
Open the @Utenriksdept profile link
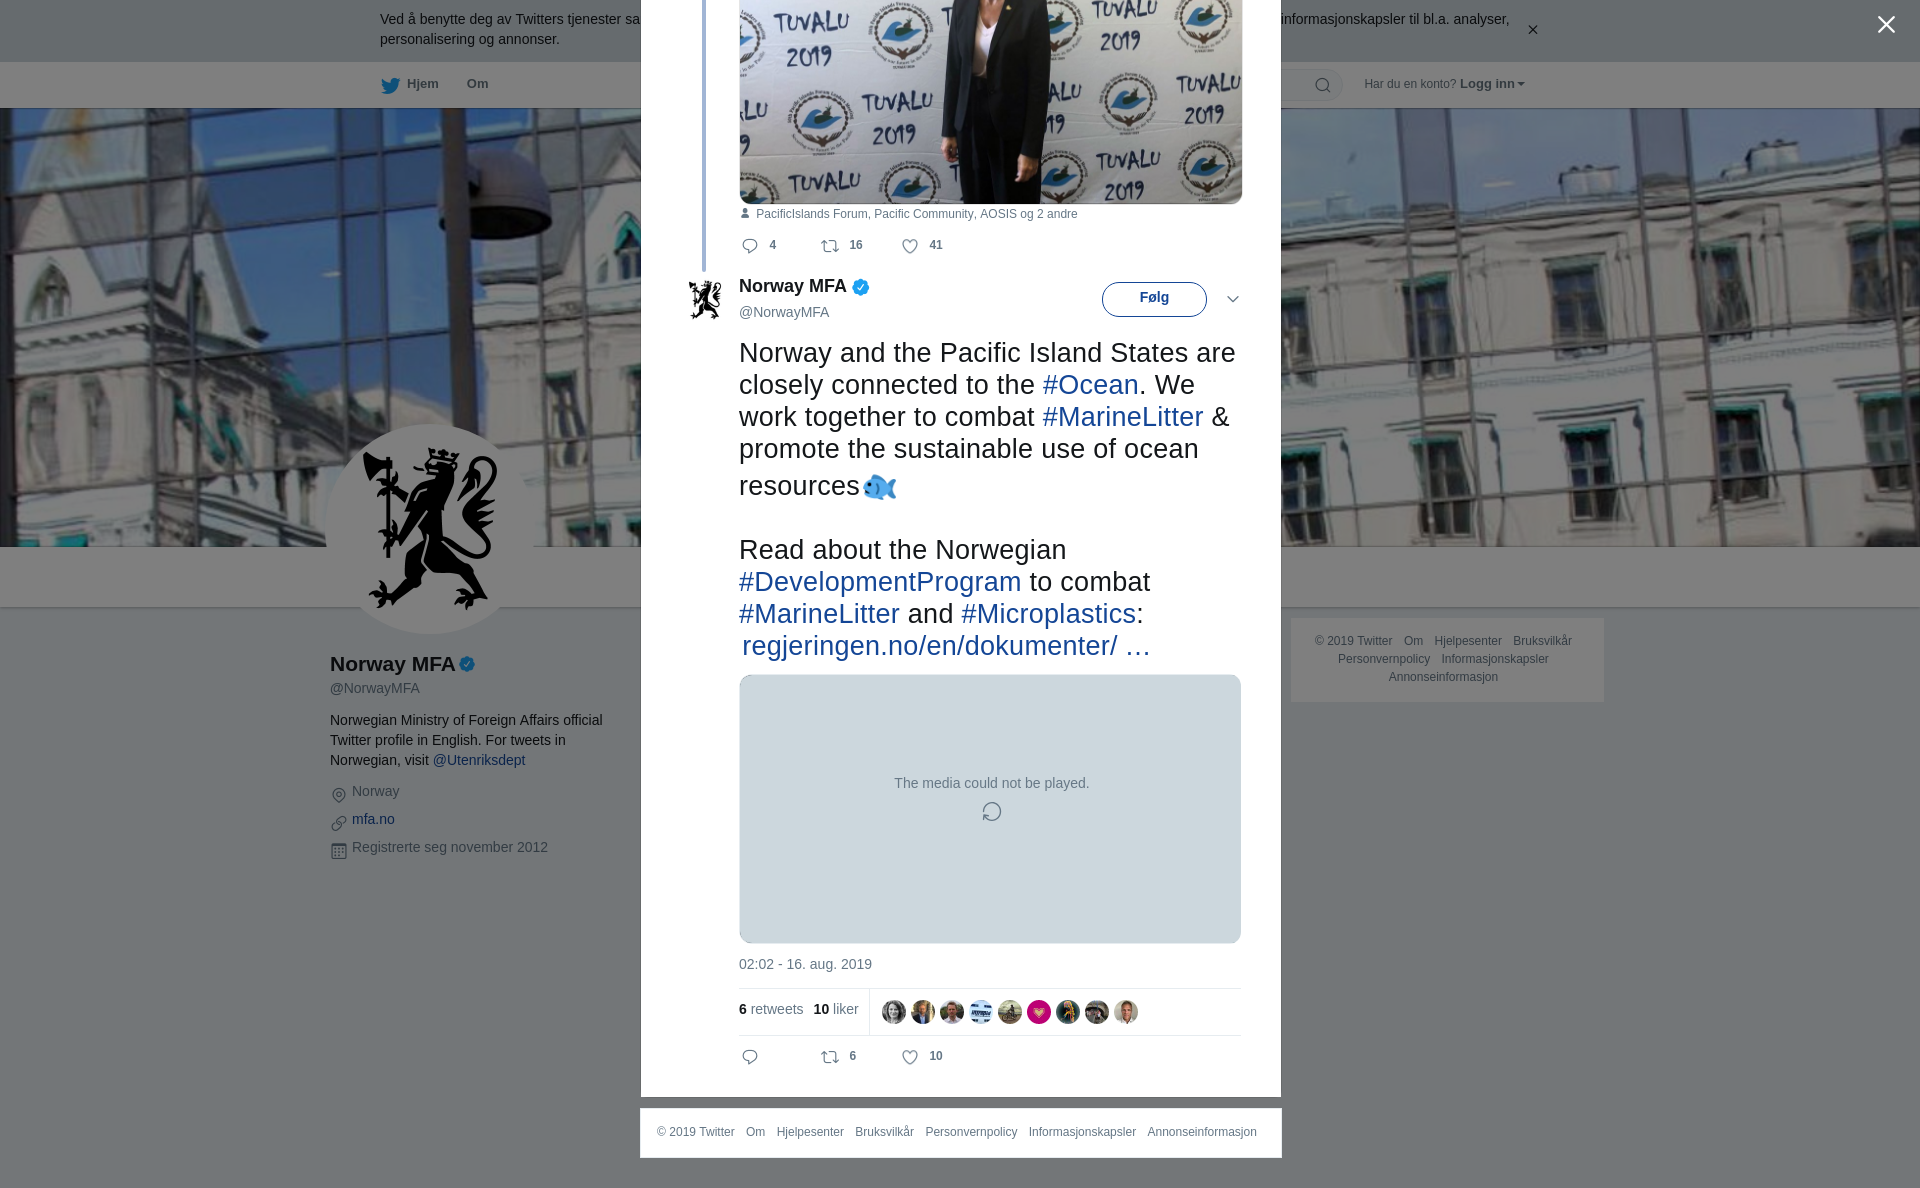click(478, 760)
